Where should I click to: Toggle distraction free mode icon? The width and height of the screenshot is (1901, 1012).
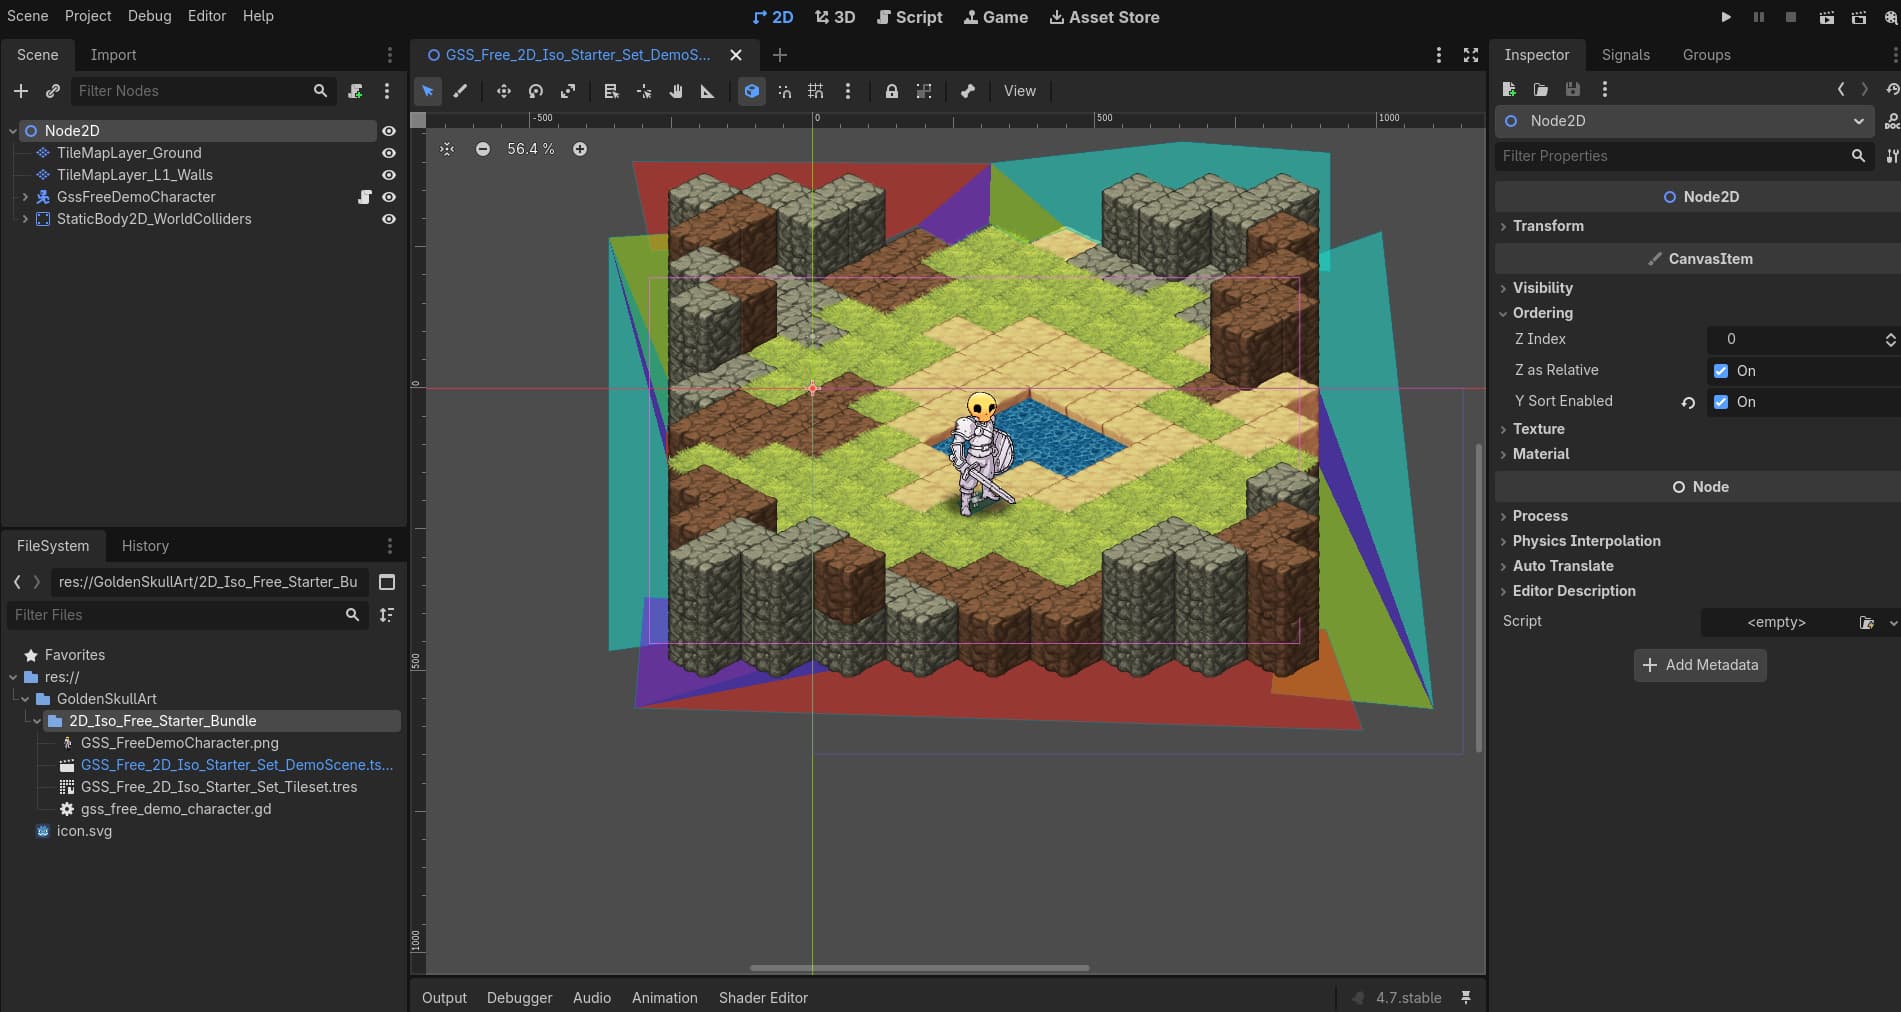coord(1471,55)
